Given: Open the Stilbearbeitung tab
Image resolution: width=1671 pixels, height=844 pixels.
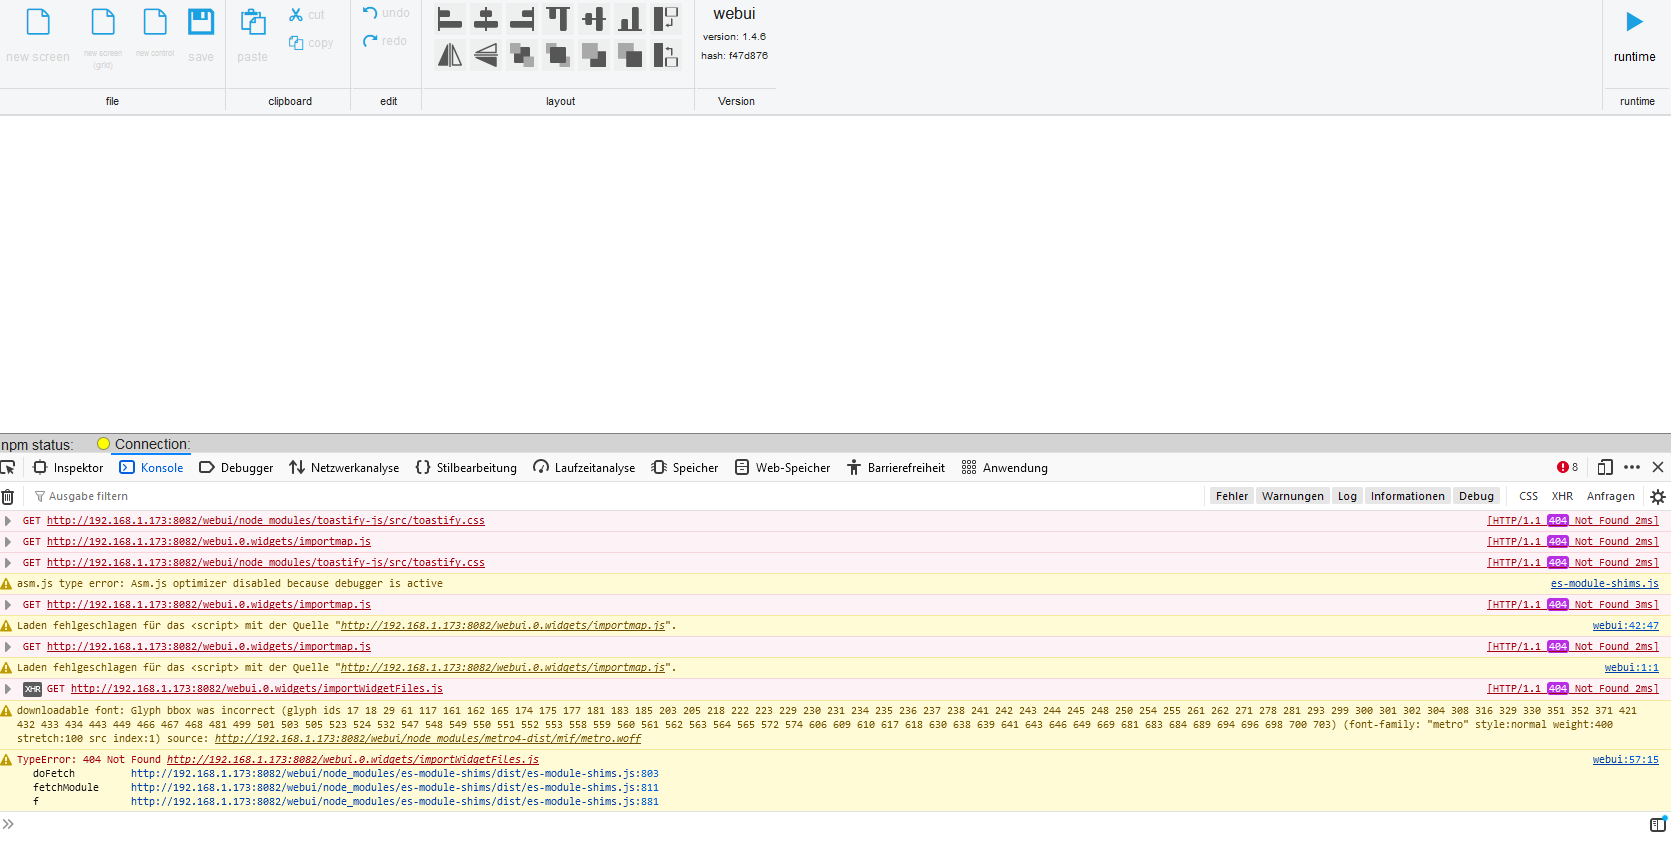Looking at the screenshot, I should coord(466,467).
